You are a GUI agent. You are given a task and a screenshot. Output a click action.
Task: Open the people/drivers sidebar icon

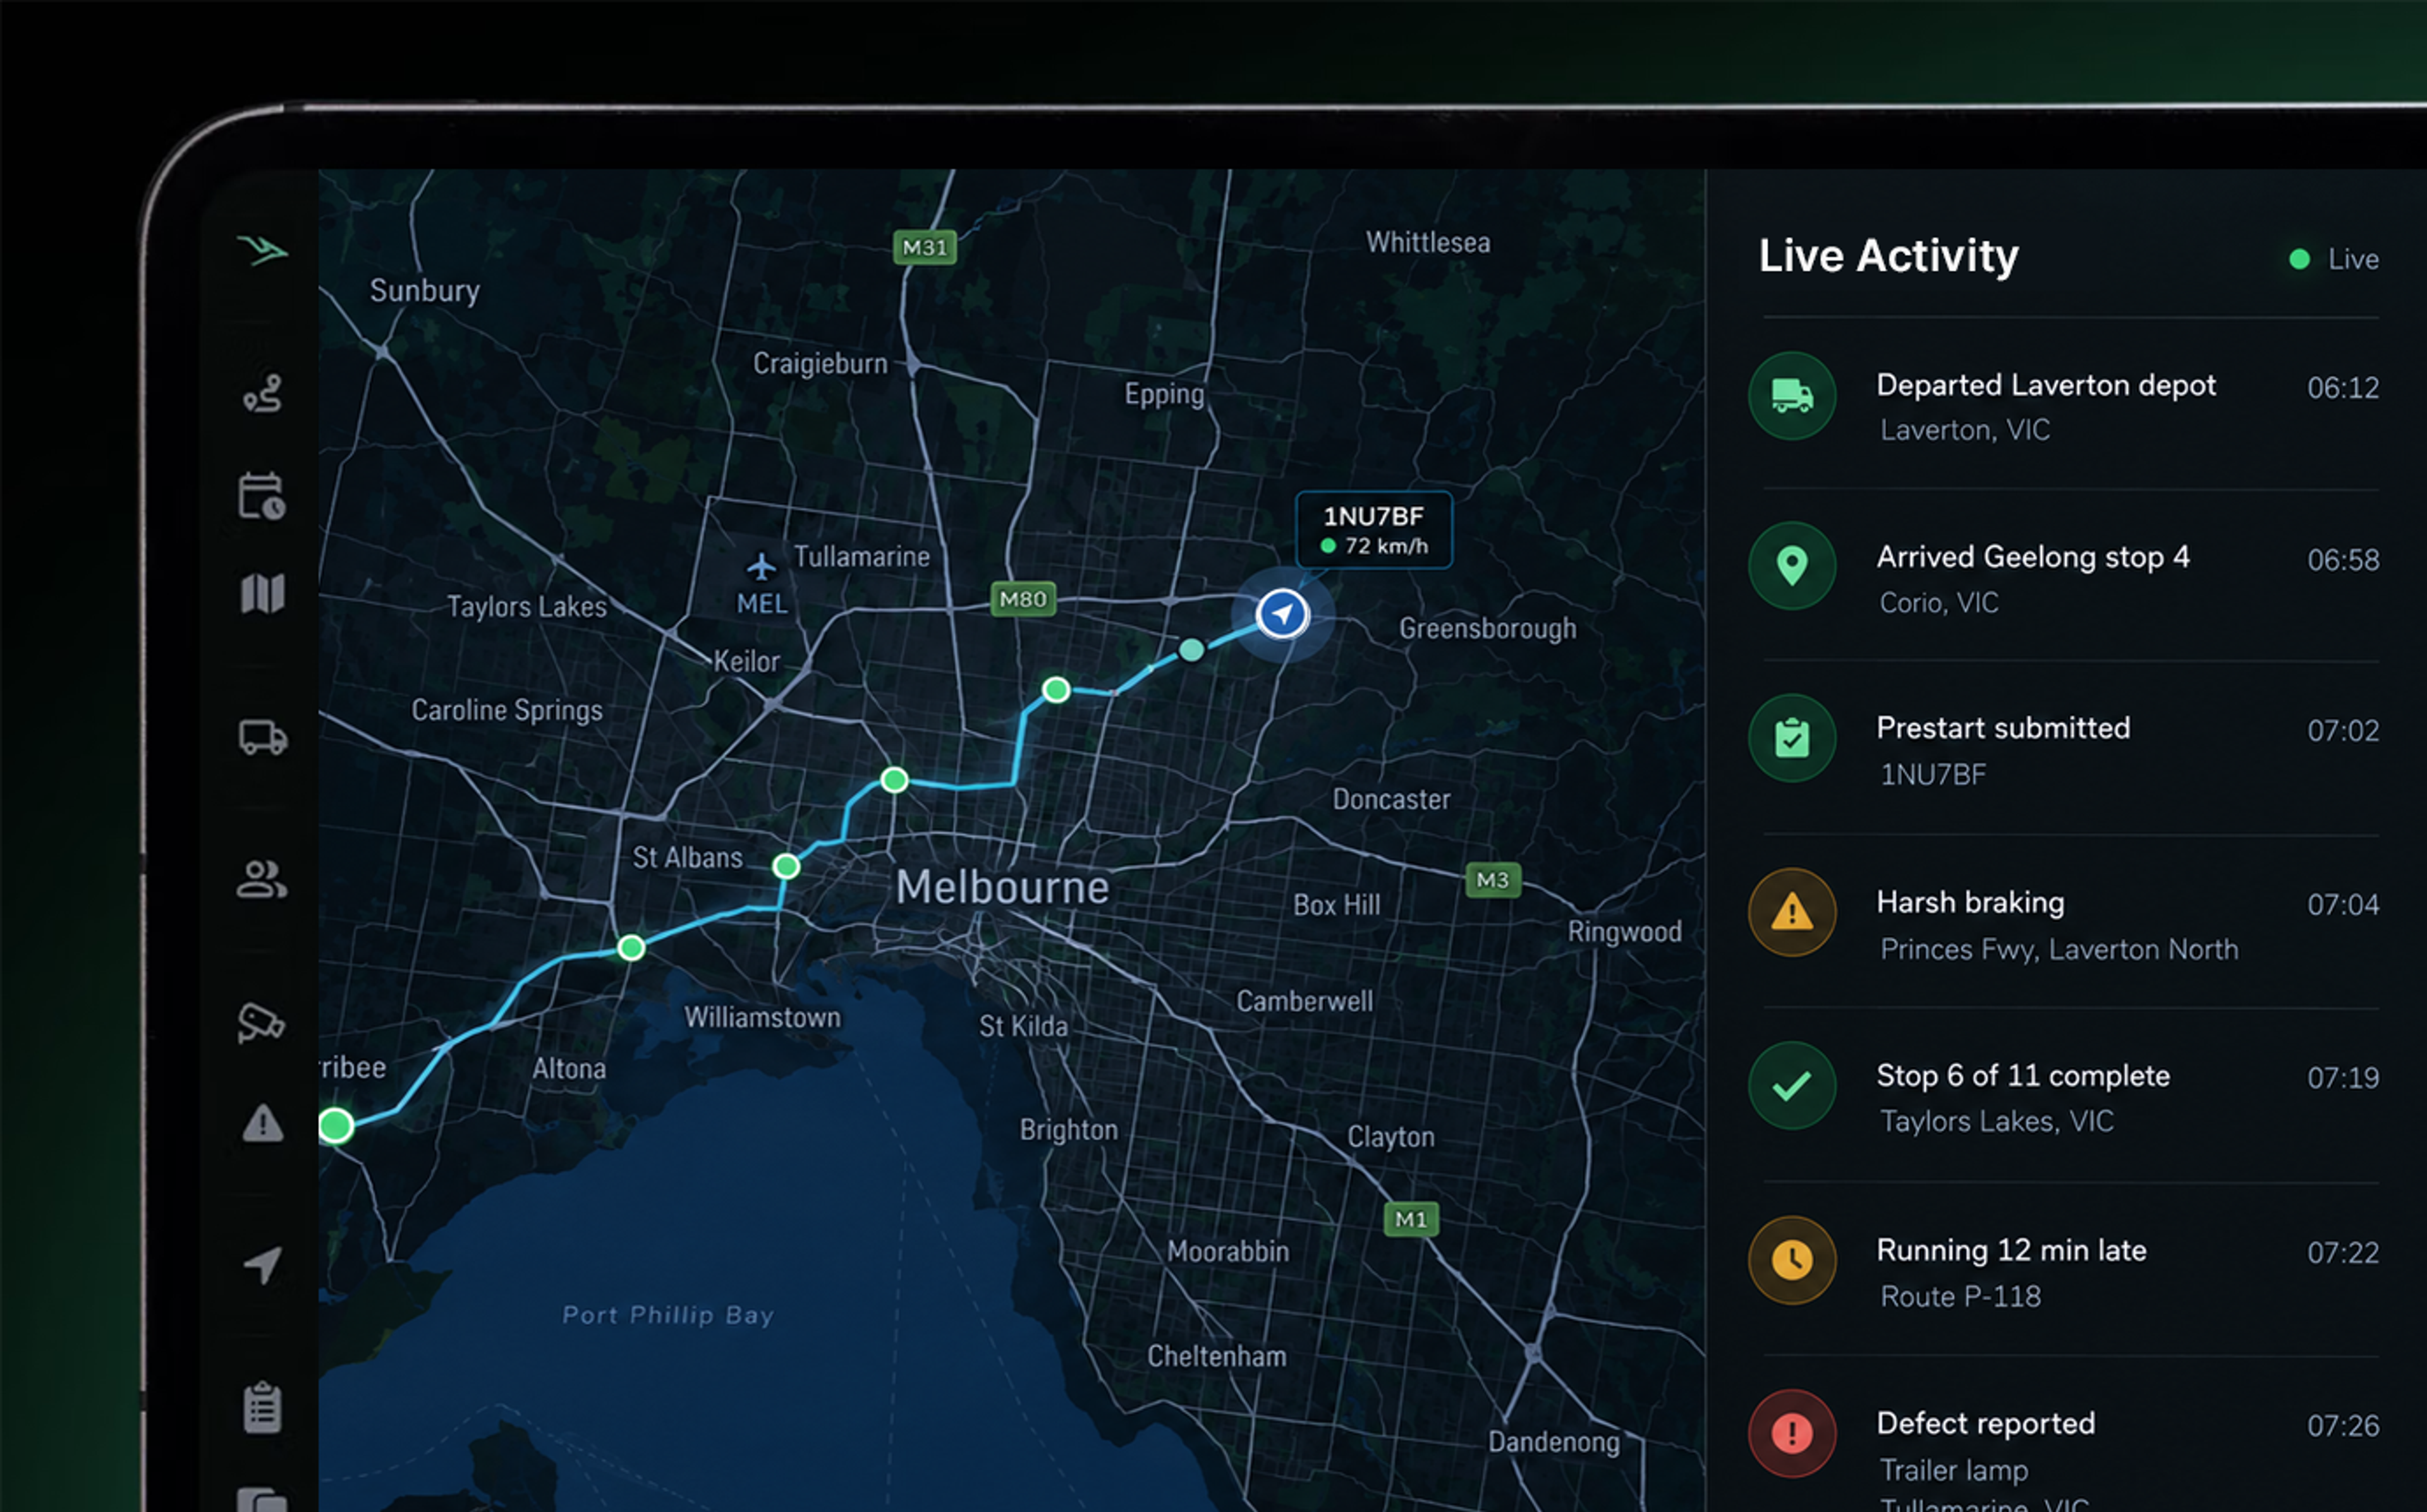pos(262,880)
